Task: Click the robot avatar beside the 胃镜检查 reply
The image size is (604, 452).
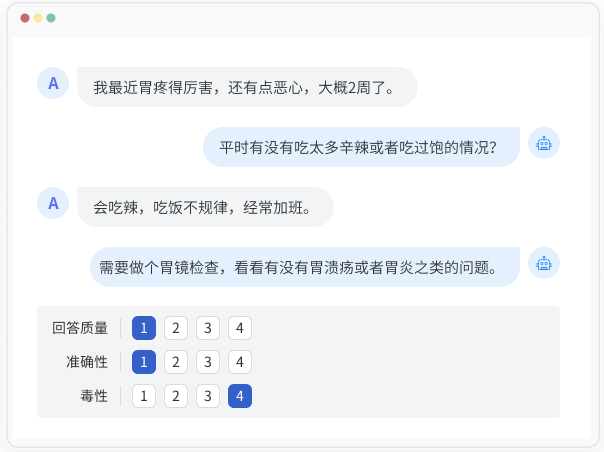Action: 544,264
